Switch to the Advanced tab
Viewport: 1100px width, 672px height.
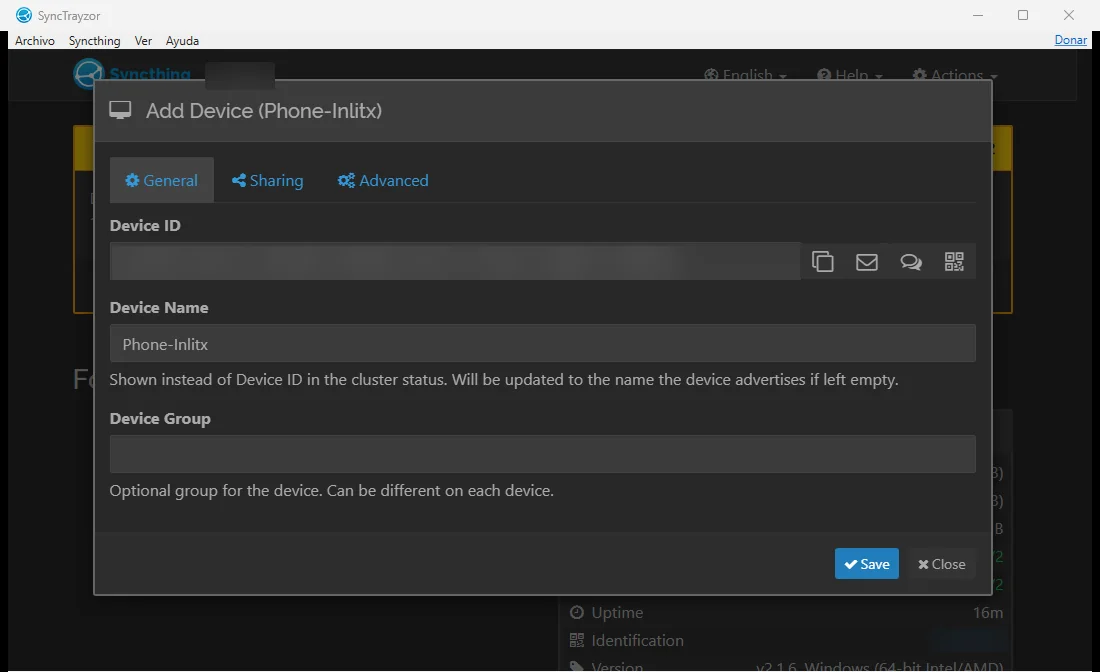pos(383,180)
